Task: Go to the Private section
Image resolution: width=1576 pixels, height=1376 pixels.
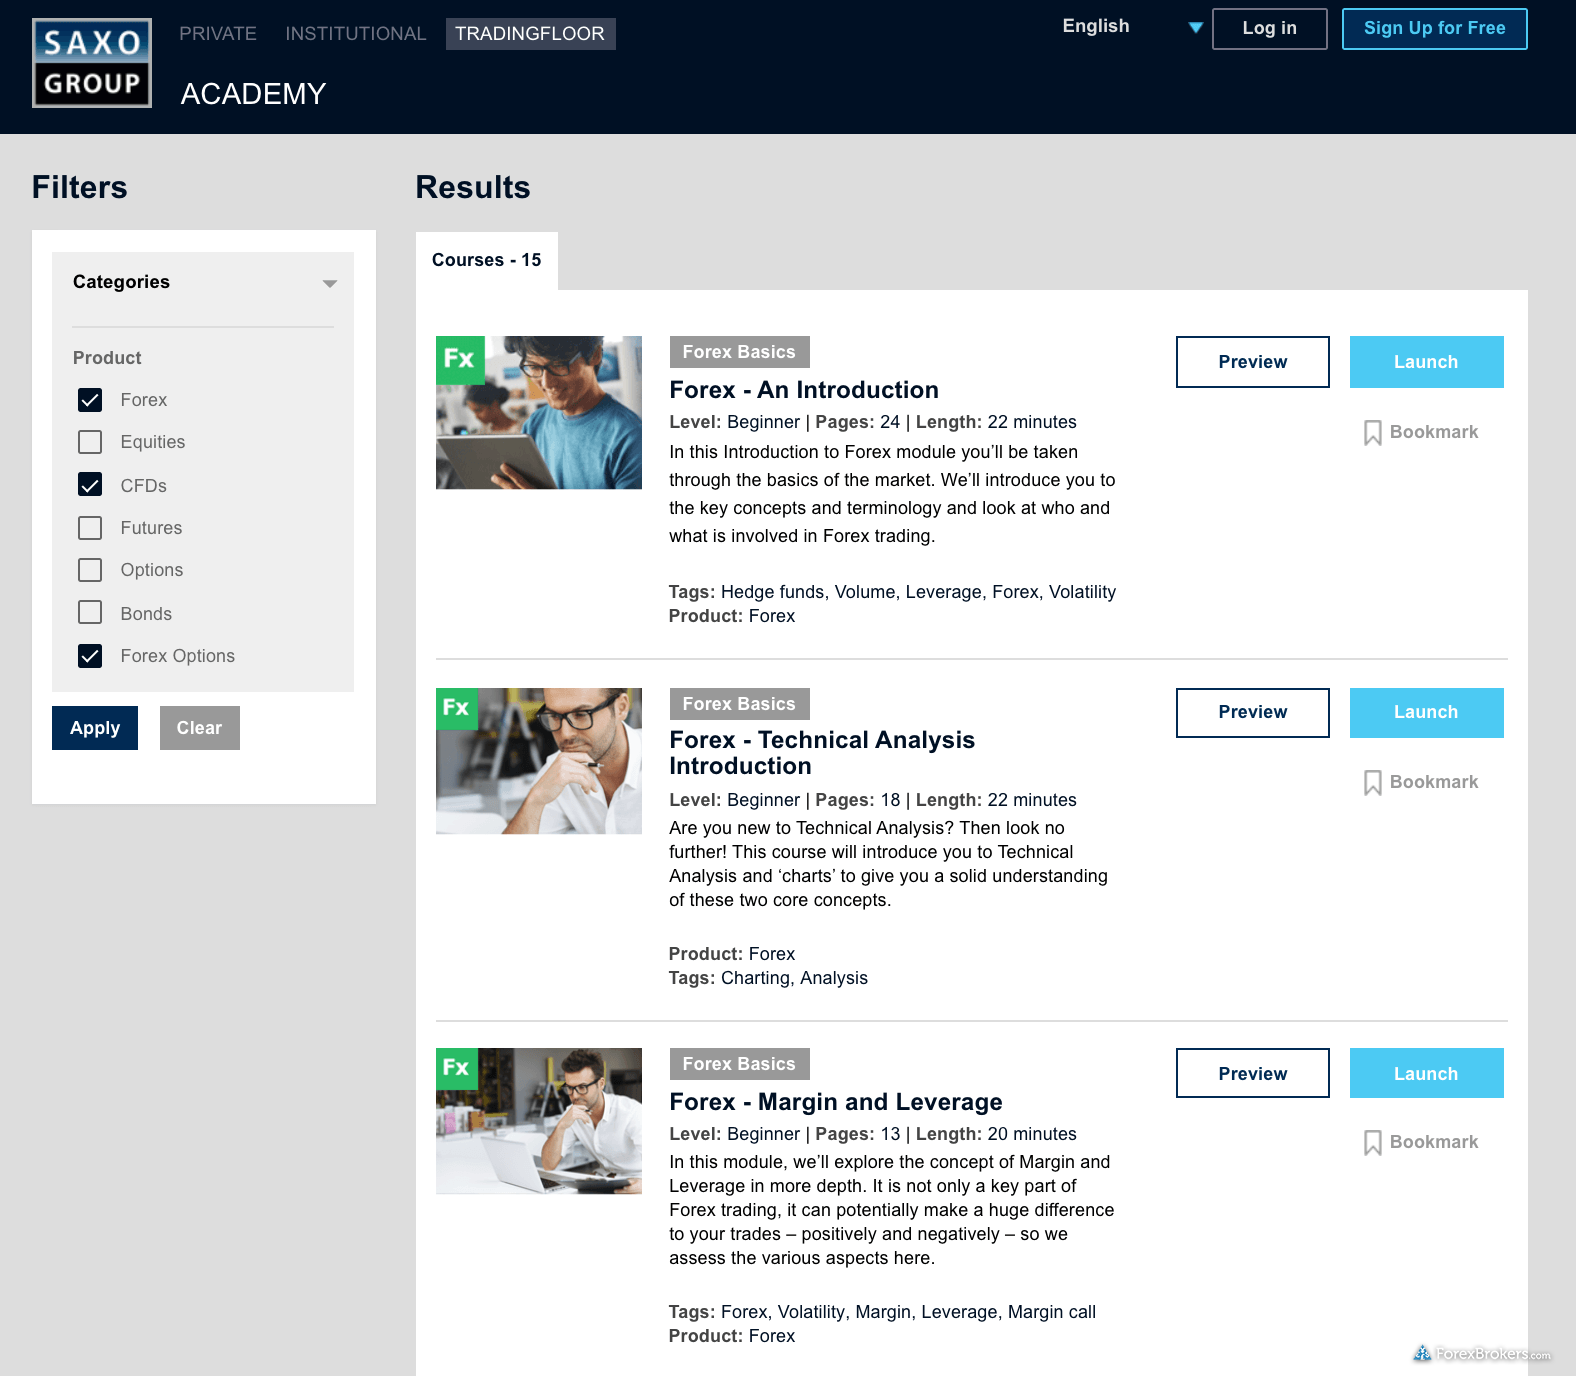Action: click(218, 34)
